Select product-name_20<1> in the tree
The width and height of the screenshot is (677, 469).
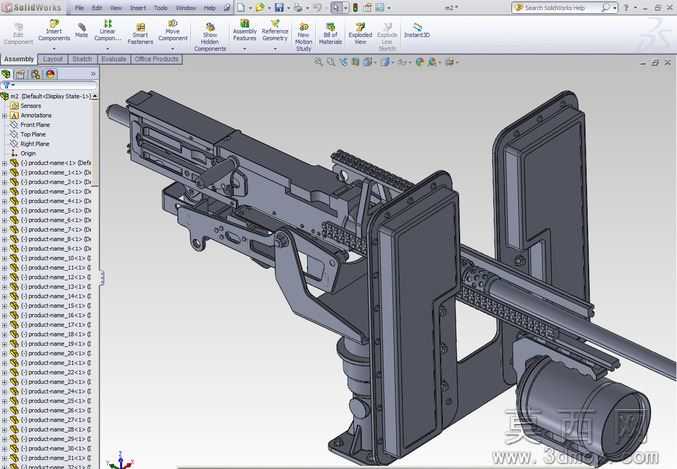[x=51, y=353]
